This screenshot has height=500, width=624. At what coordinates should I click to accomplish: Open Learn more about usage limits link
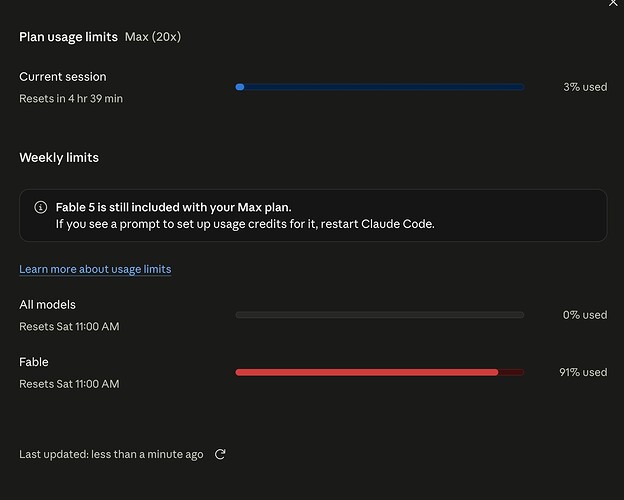point(95,269)
